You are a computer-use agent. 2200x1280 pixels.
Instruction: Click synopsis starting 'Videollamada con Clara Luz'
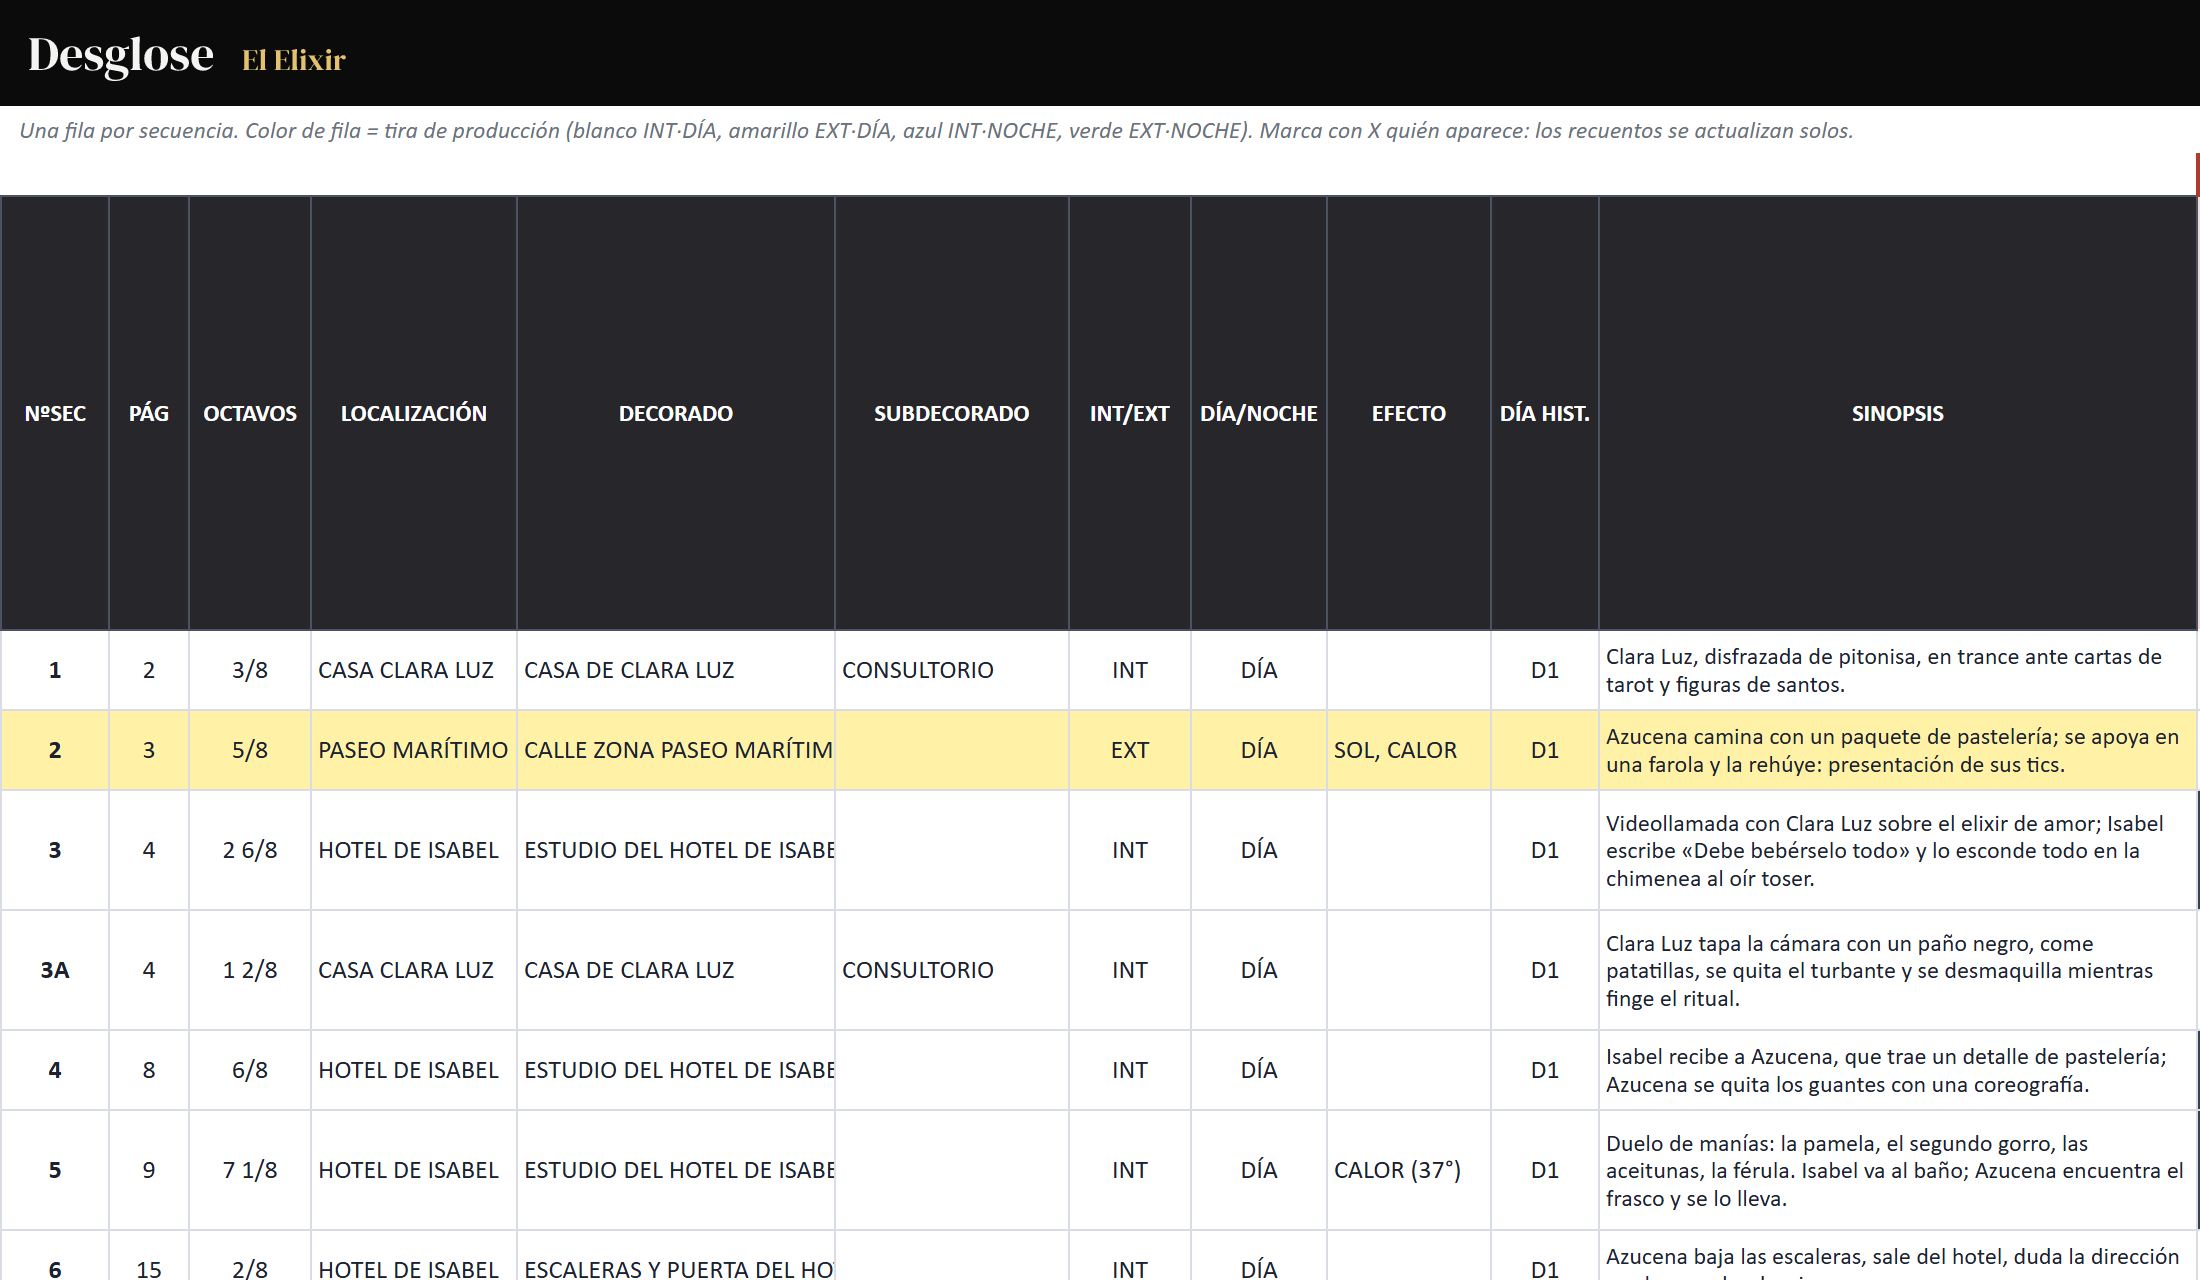[1898, 850]
